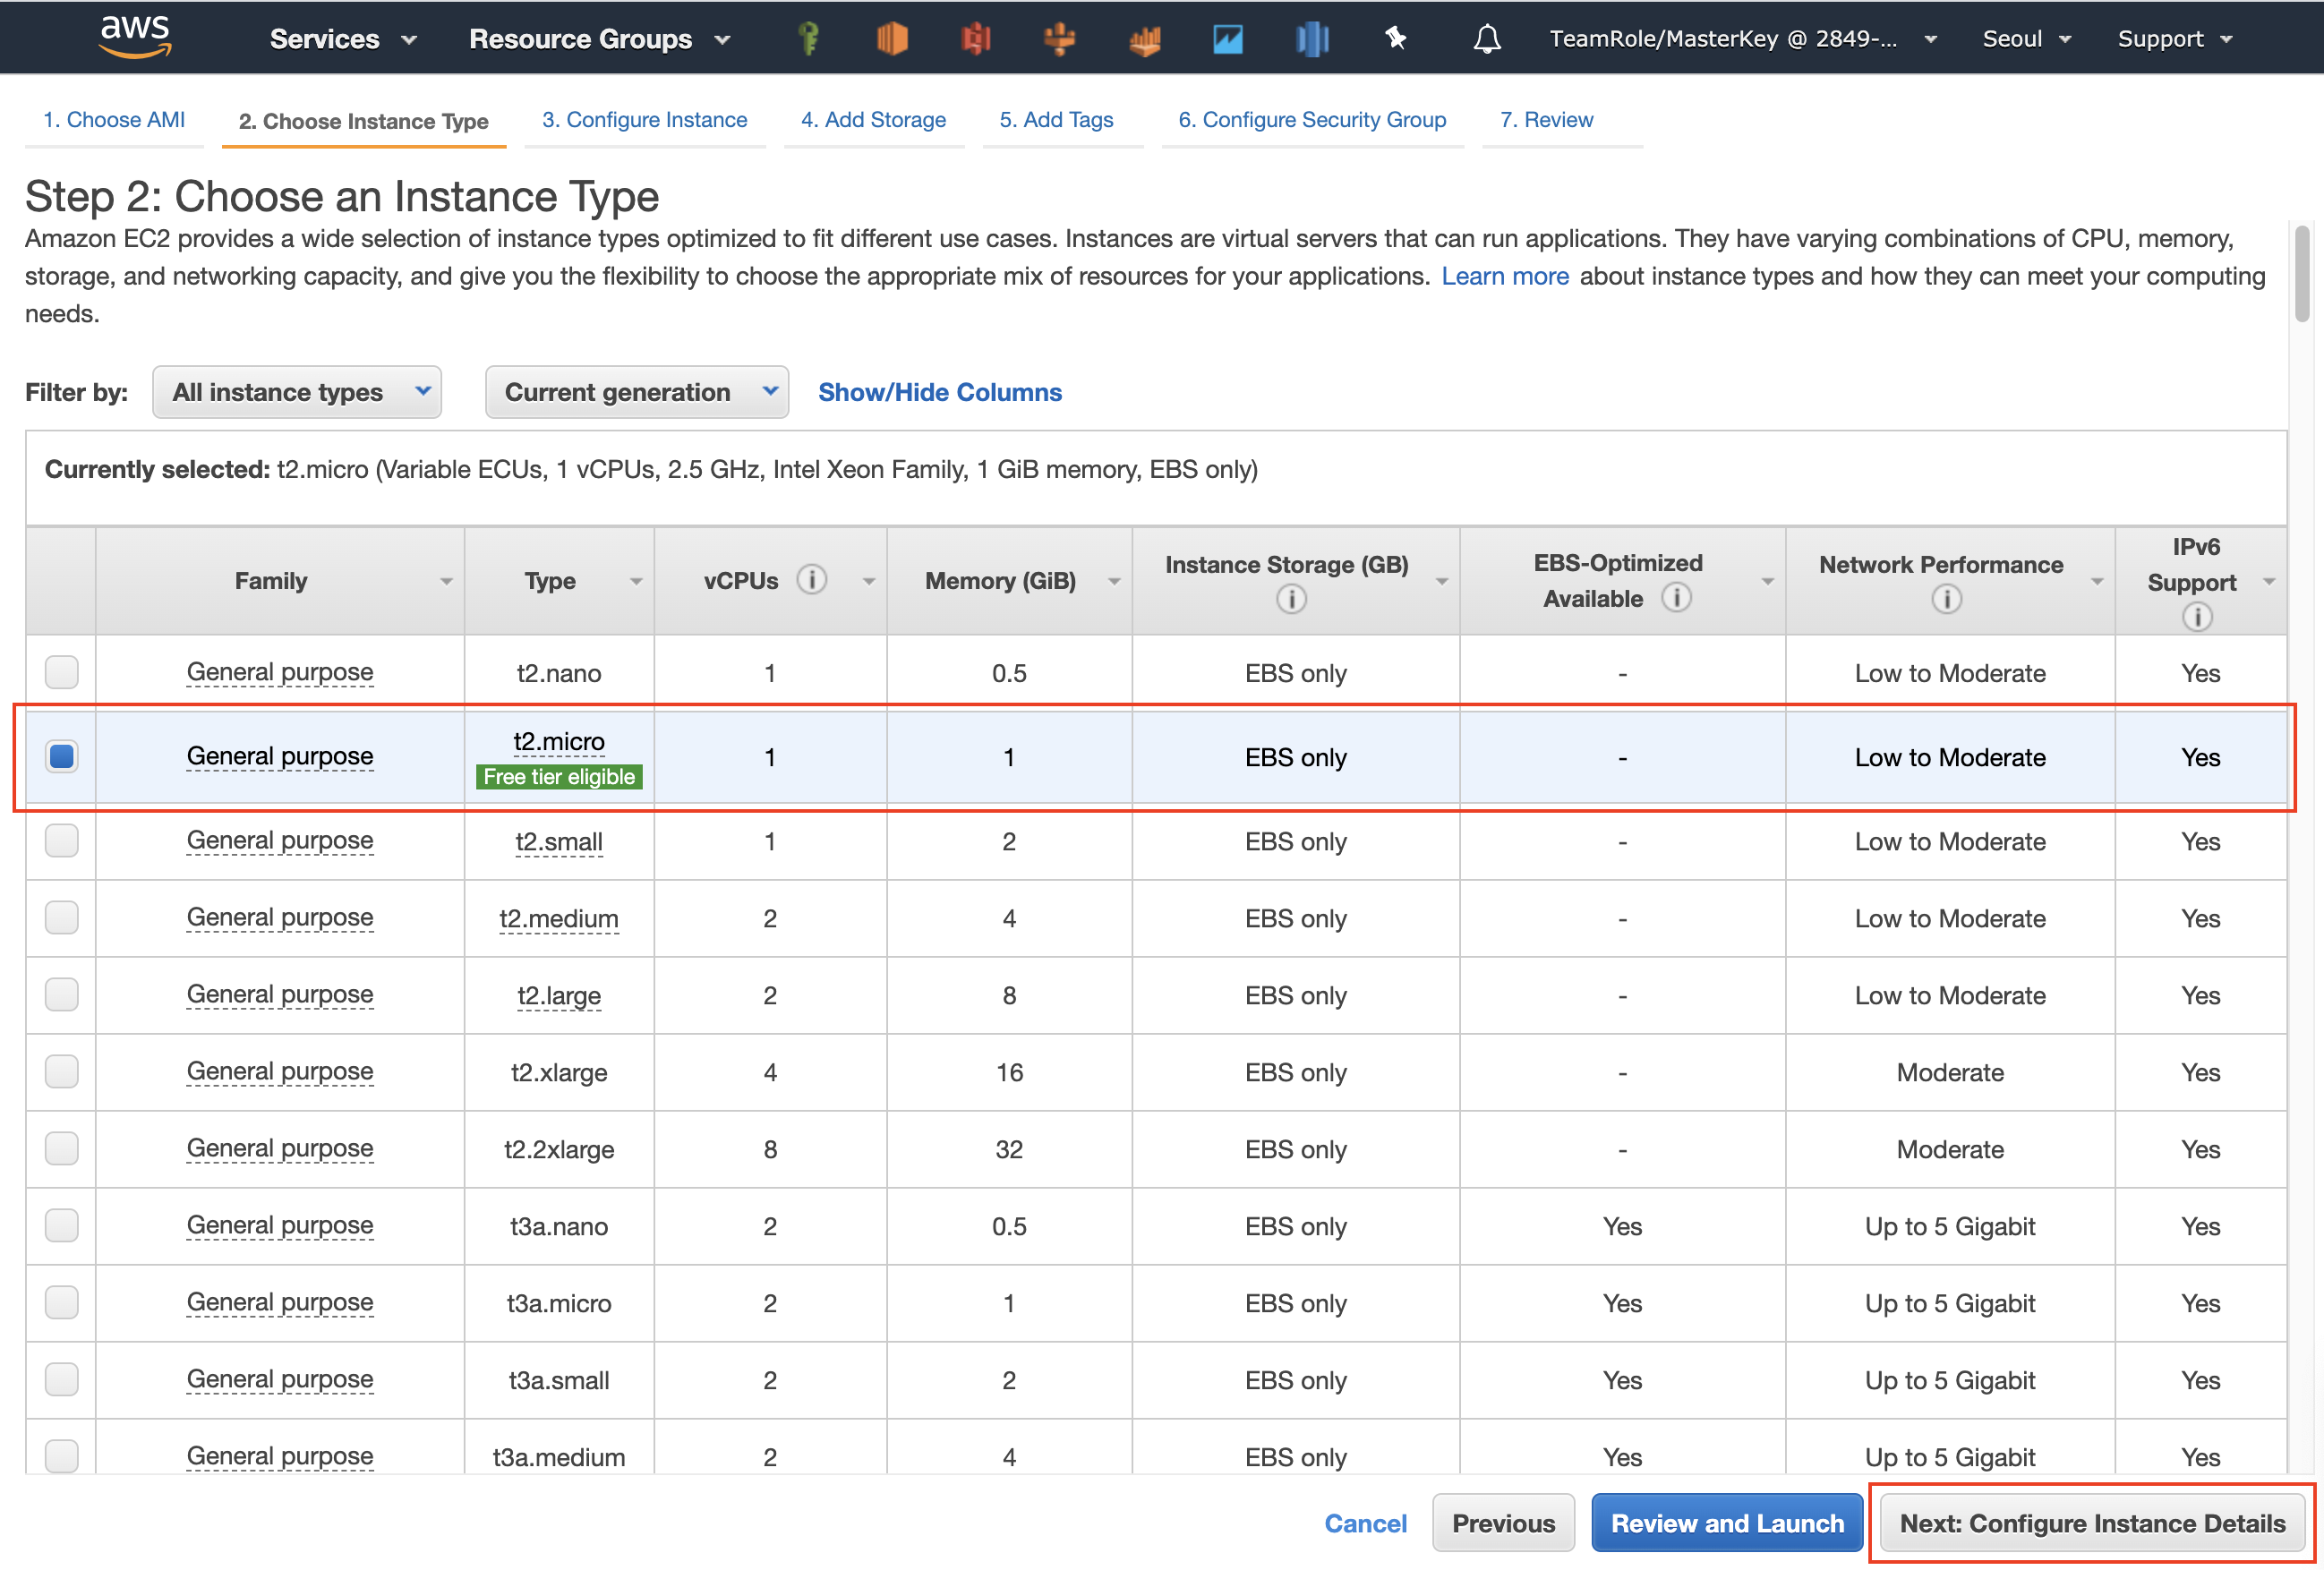Click Next: Configure Instance Details
The height and width of the screenshot is (1570, 2324).
tap(2092, 1523)
